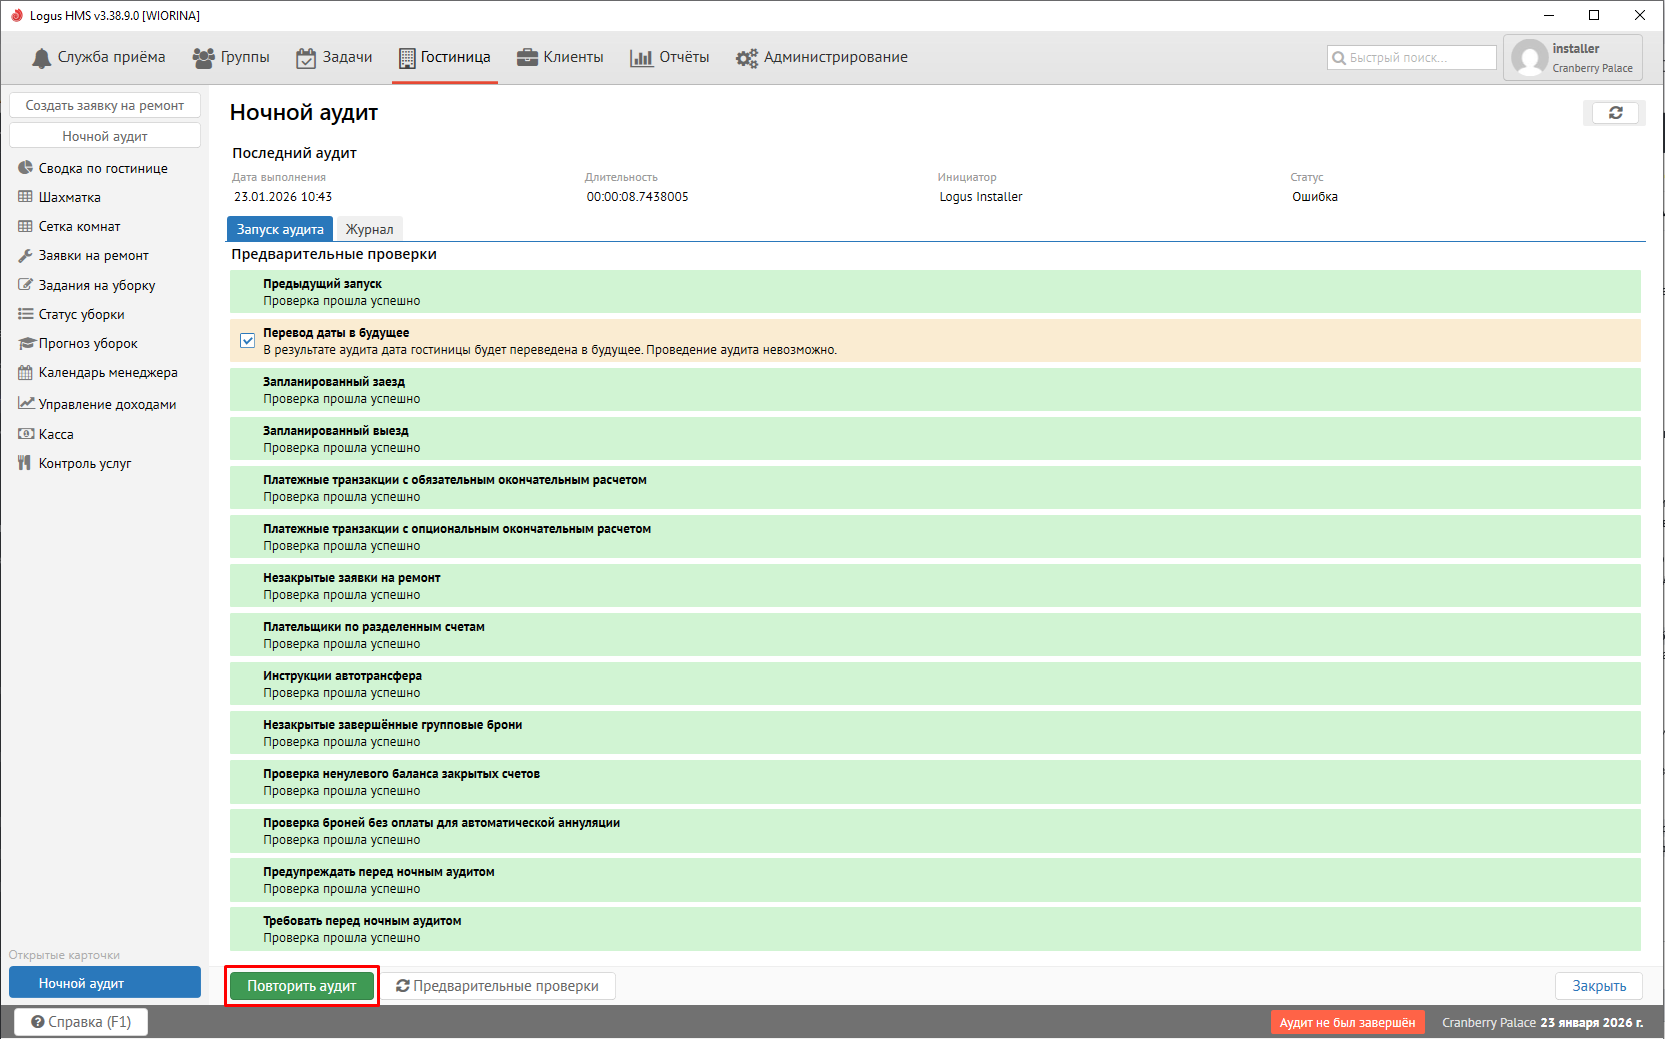This screenshot has height=1039, width=1665.
Task: Open Заявки на ремонт wrench item
Action: tap(93, 255)
